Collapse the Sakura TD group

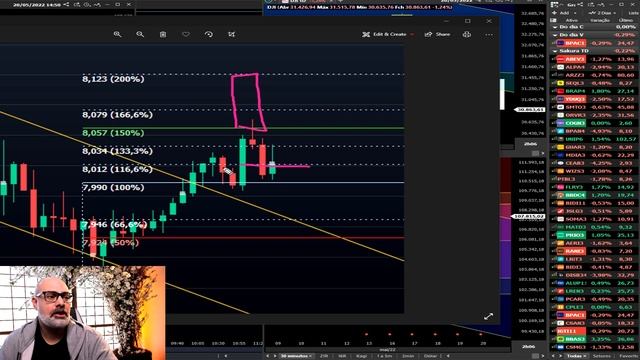coord(555,51)
